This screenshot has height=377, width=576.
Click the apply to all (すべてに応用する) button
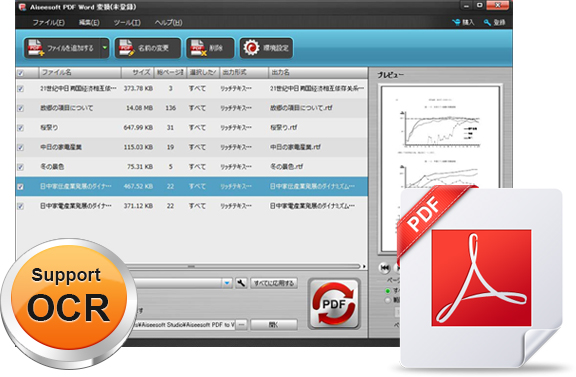click(274, 283)
